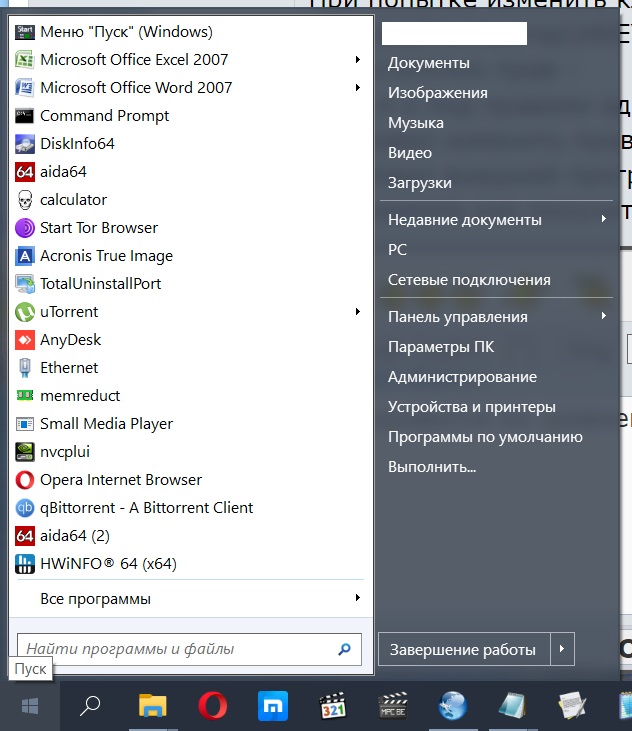The height and width of the screenshot is (731, 632).
Task: Launch the memreduct icon
Action: [x=25, y=395]
